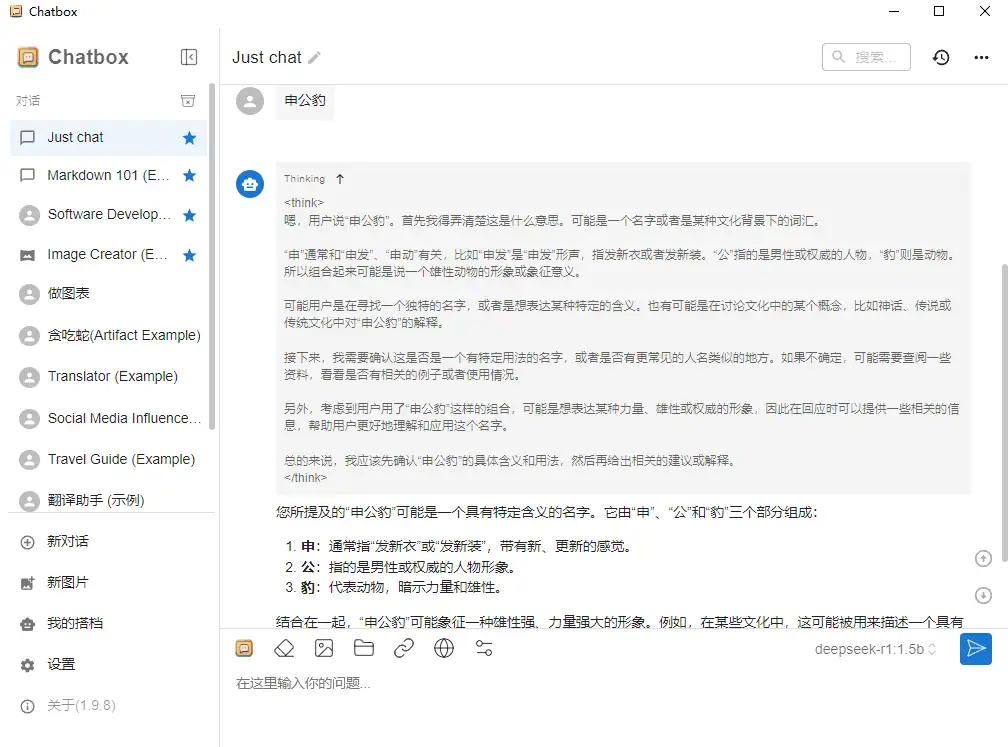Click the message input 在这里输入你的问题
1008x747 pixels.
point(614,683)
